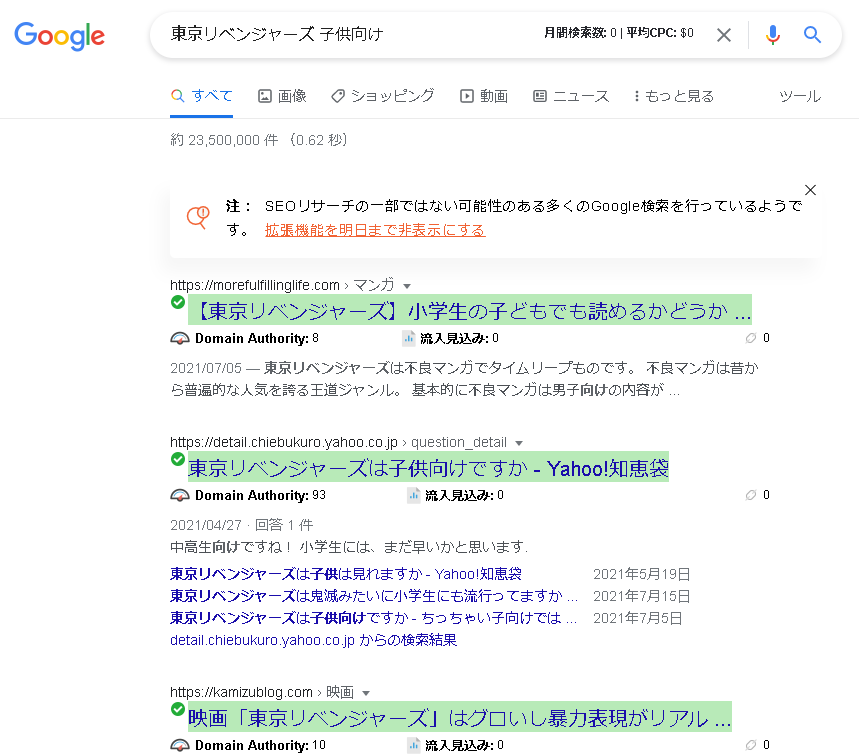Open result 映画「東京リベンジャーズ」はグロいし暴力表現がリアル
The width and height of the screenshot is (859, 754).
(x=460, y=717)
